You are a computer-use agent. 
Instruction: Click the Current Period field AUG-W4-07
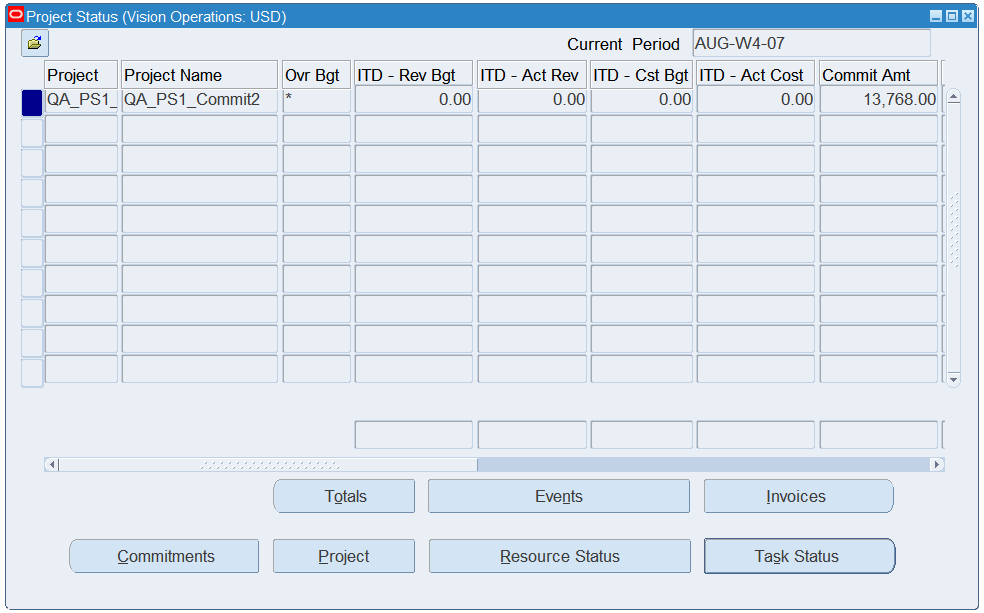tap(811, 43)
